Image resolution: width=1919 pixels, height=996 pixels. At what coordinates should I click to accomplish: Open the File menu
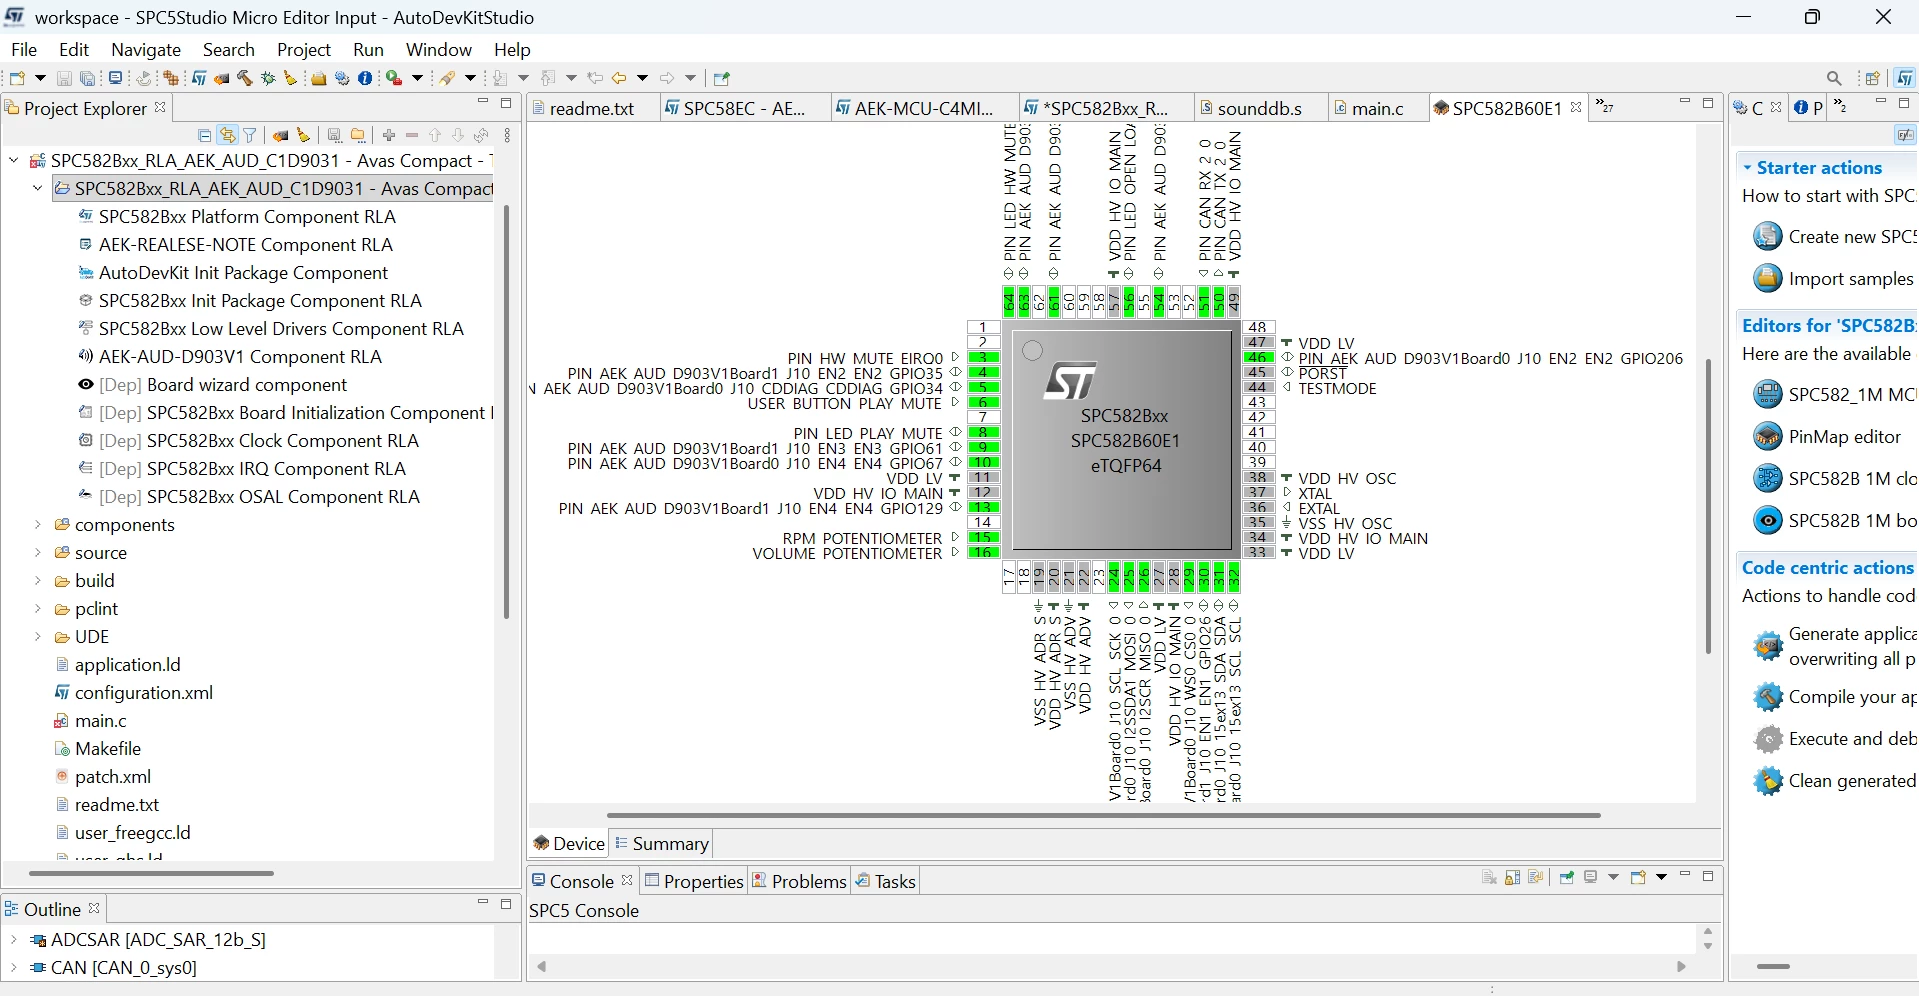[x=24, y=50]
